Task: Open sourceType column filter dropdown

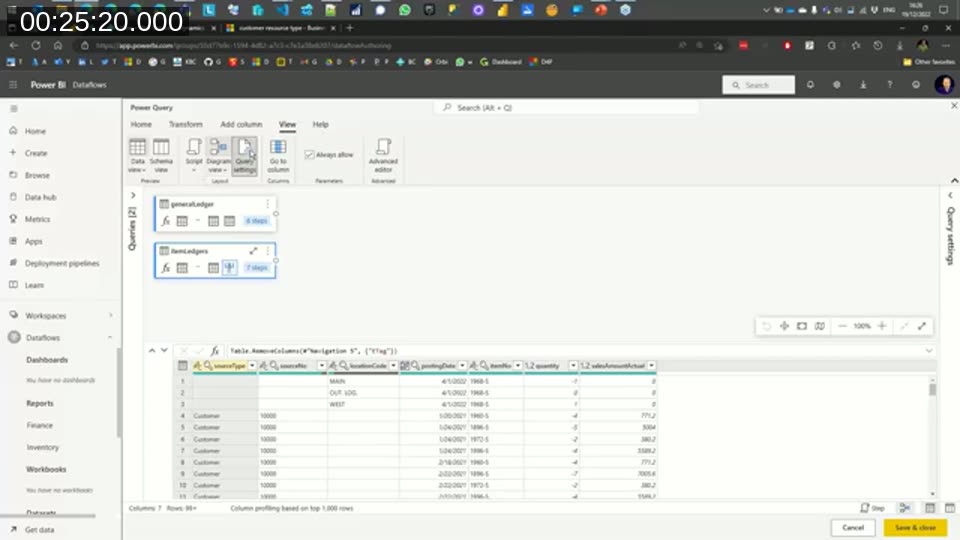Action: (252, 366)
